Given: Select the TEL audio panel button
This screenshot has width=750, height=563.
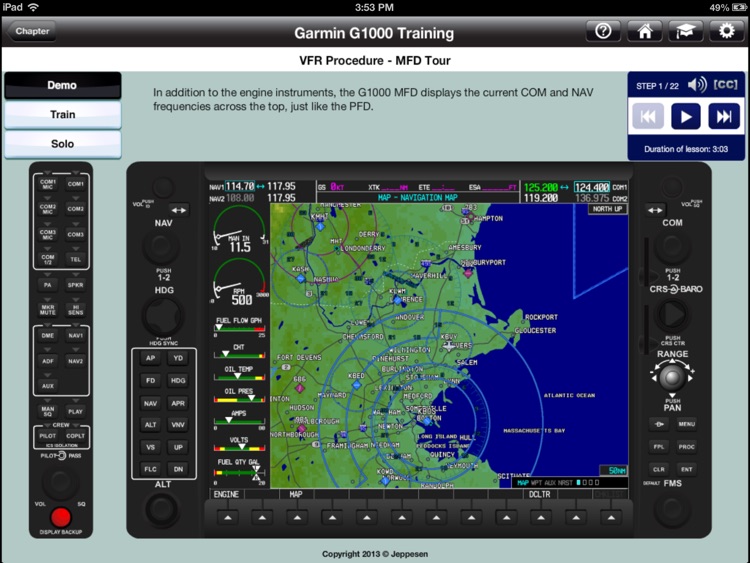Looking at the screenshot, I should pyautogui.click(x=76, y=259).
